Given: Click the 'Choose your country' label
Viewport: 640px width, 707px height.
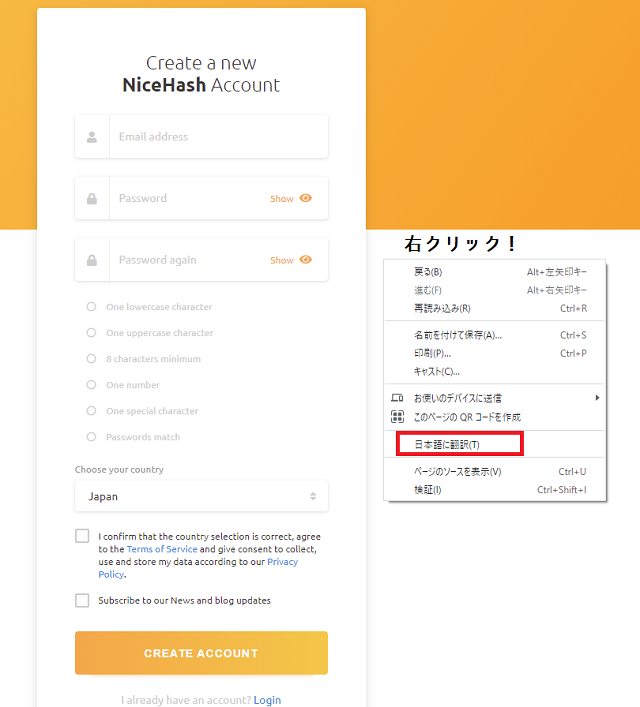Looking at the screenshot, I should [120, 469].
